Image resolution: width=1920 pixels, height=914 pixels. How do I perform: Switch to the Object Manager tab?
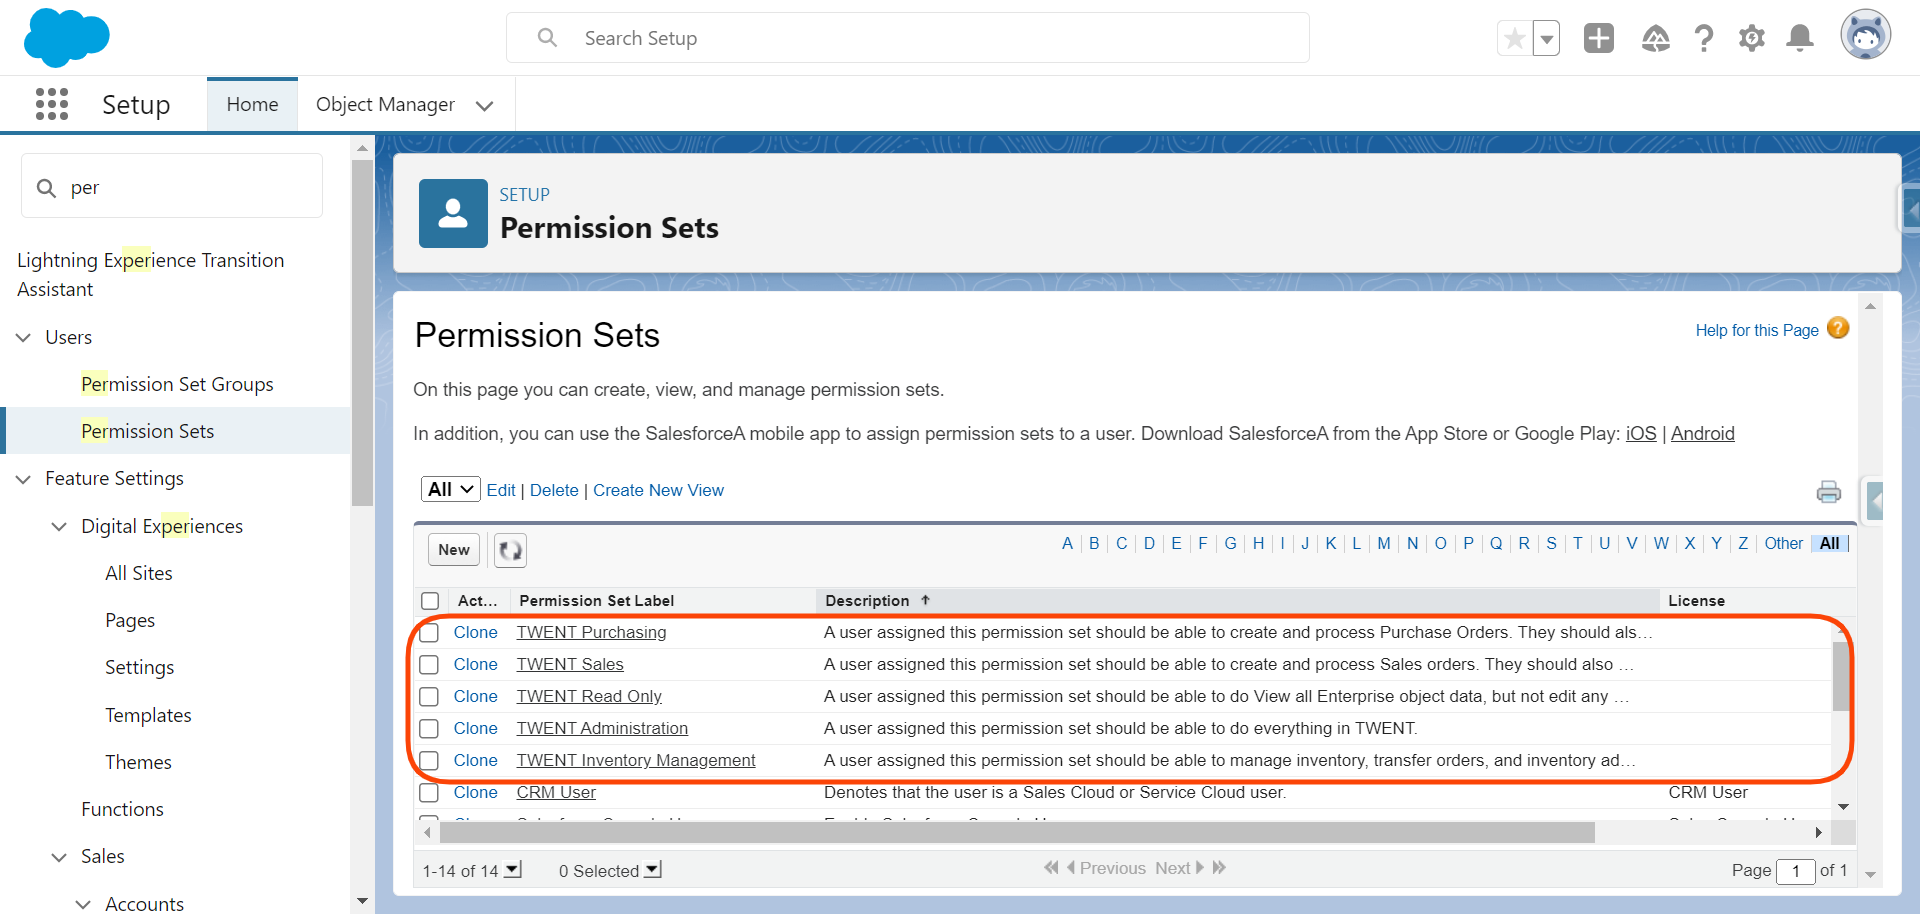click(x=384, y=104)
